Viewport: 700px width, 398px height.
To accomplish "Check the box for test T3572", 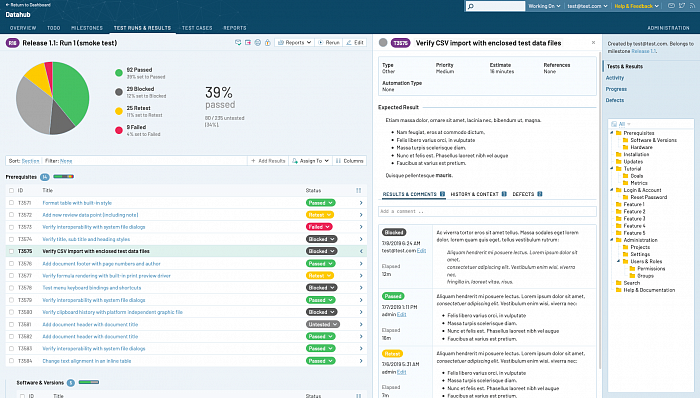I will [11, 215].
